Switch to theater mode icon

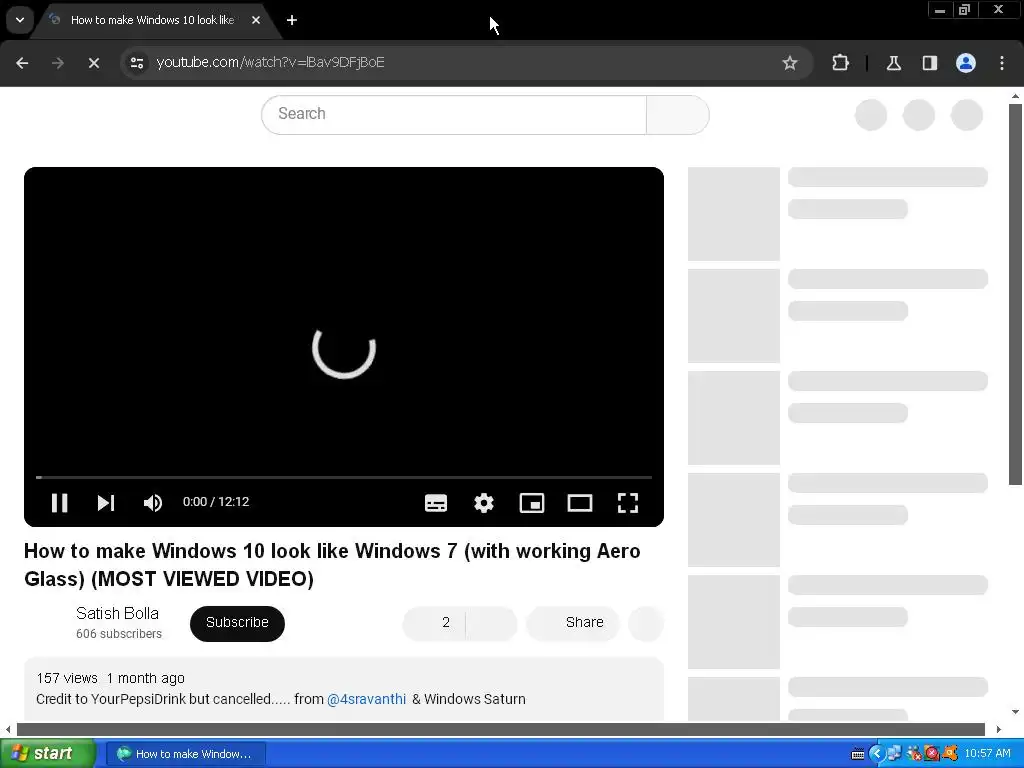coord(580,503)
